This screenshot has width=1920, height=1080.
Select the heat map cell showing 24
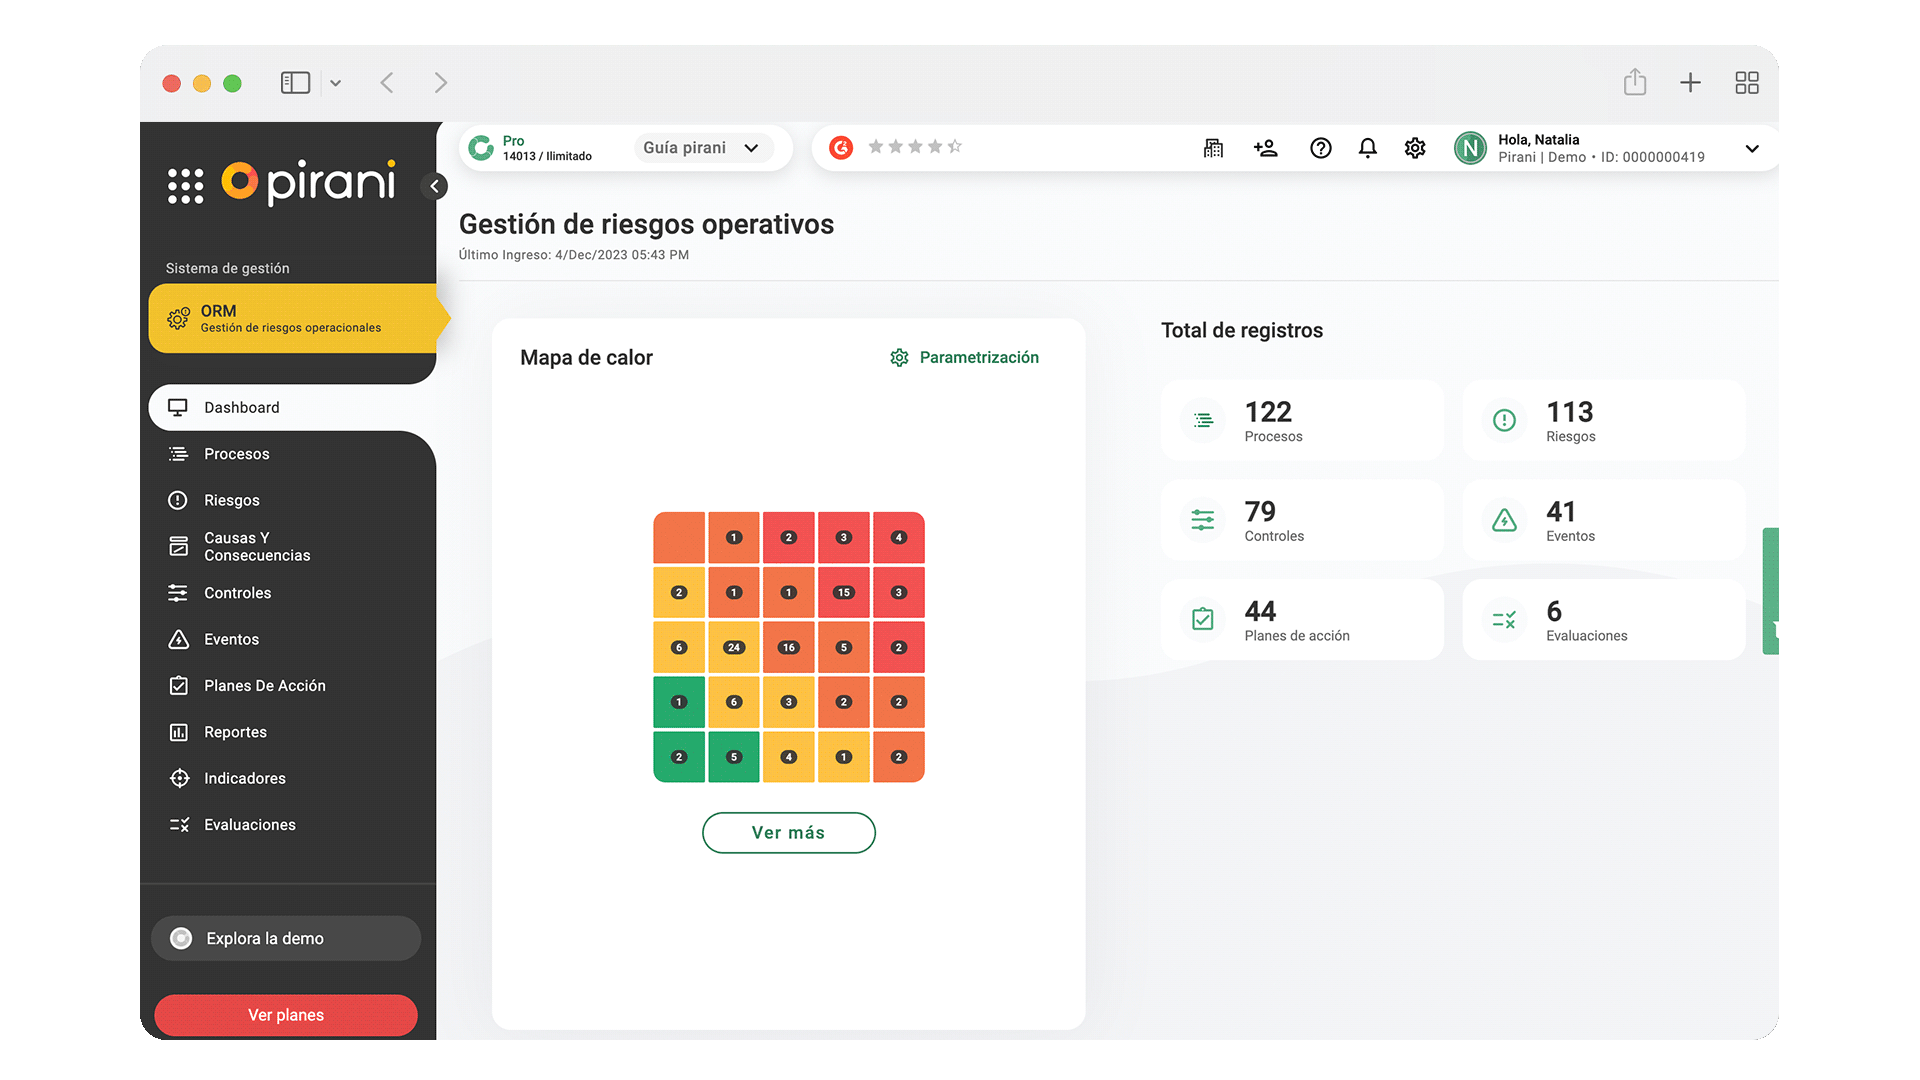[x=734, y=647]
